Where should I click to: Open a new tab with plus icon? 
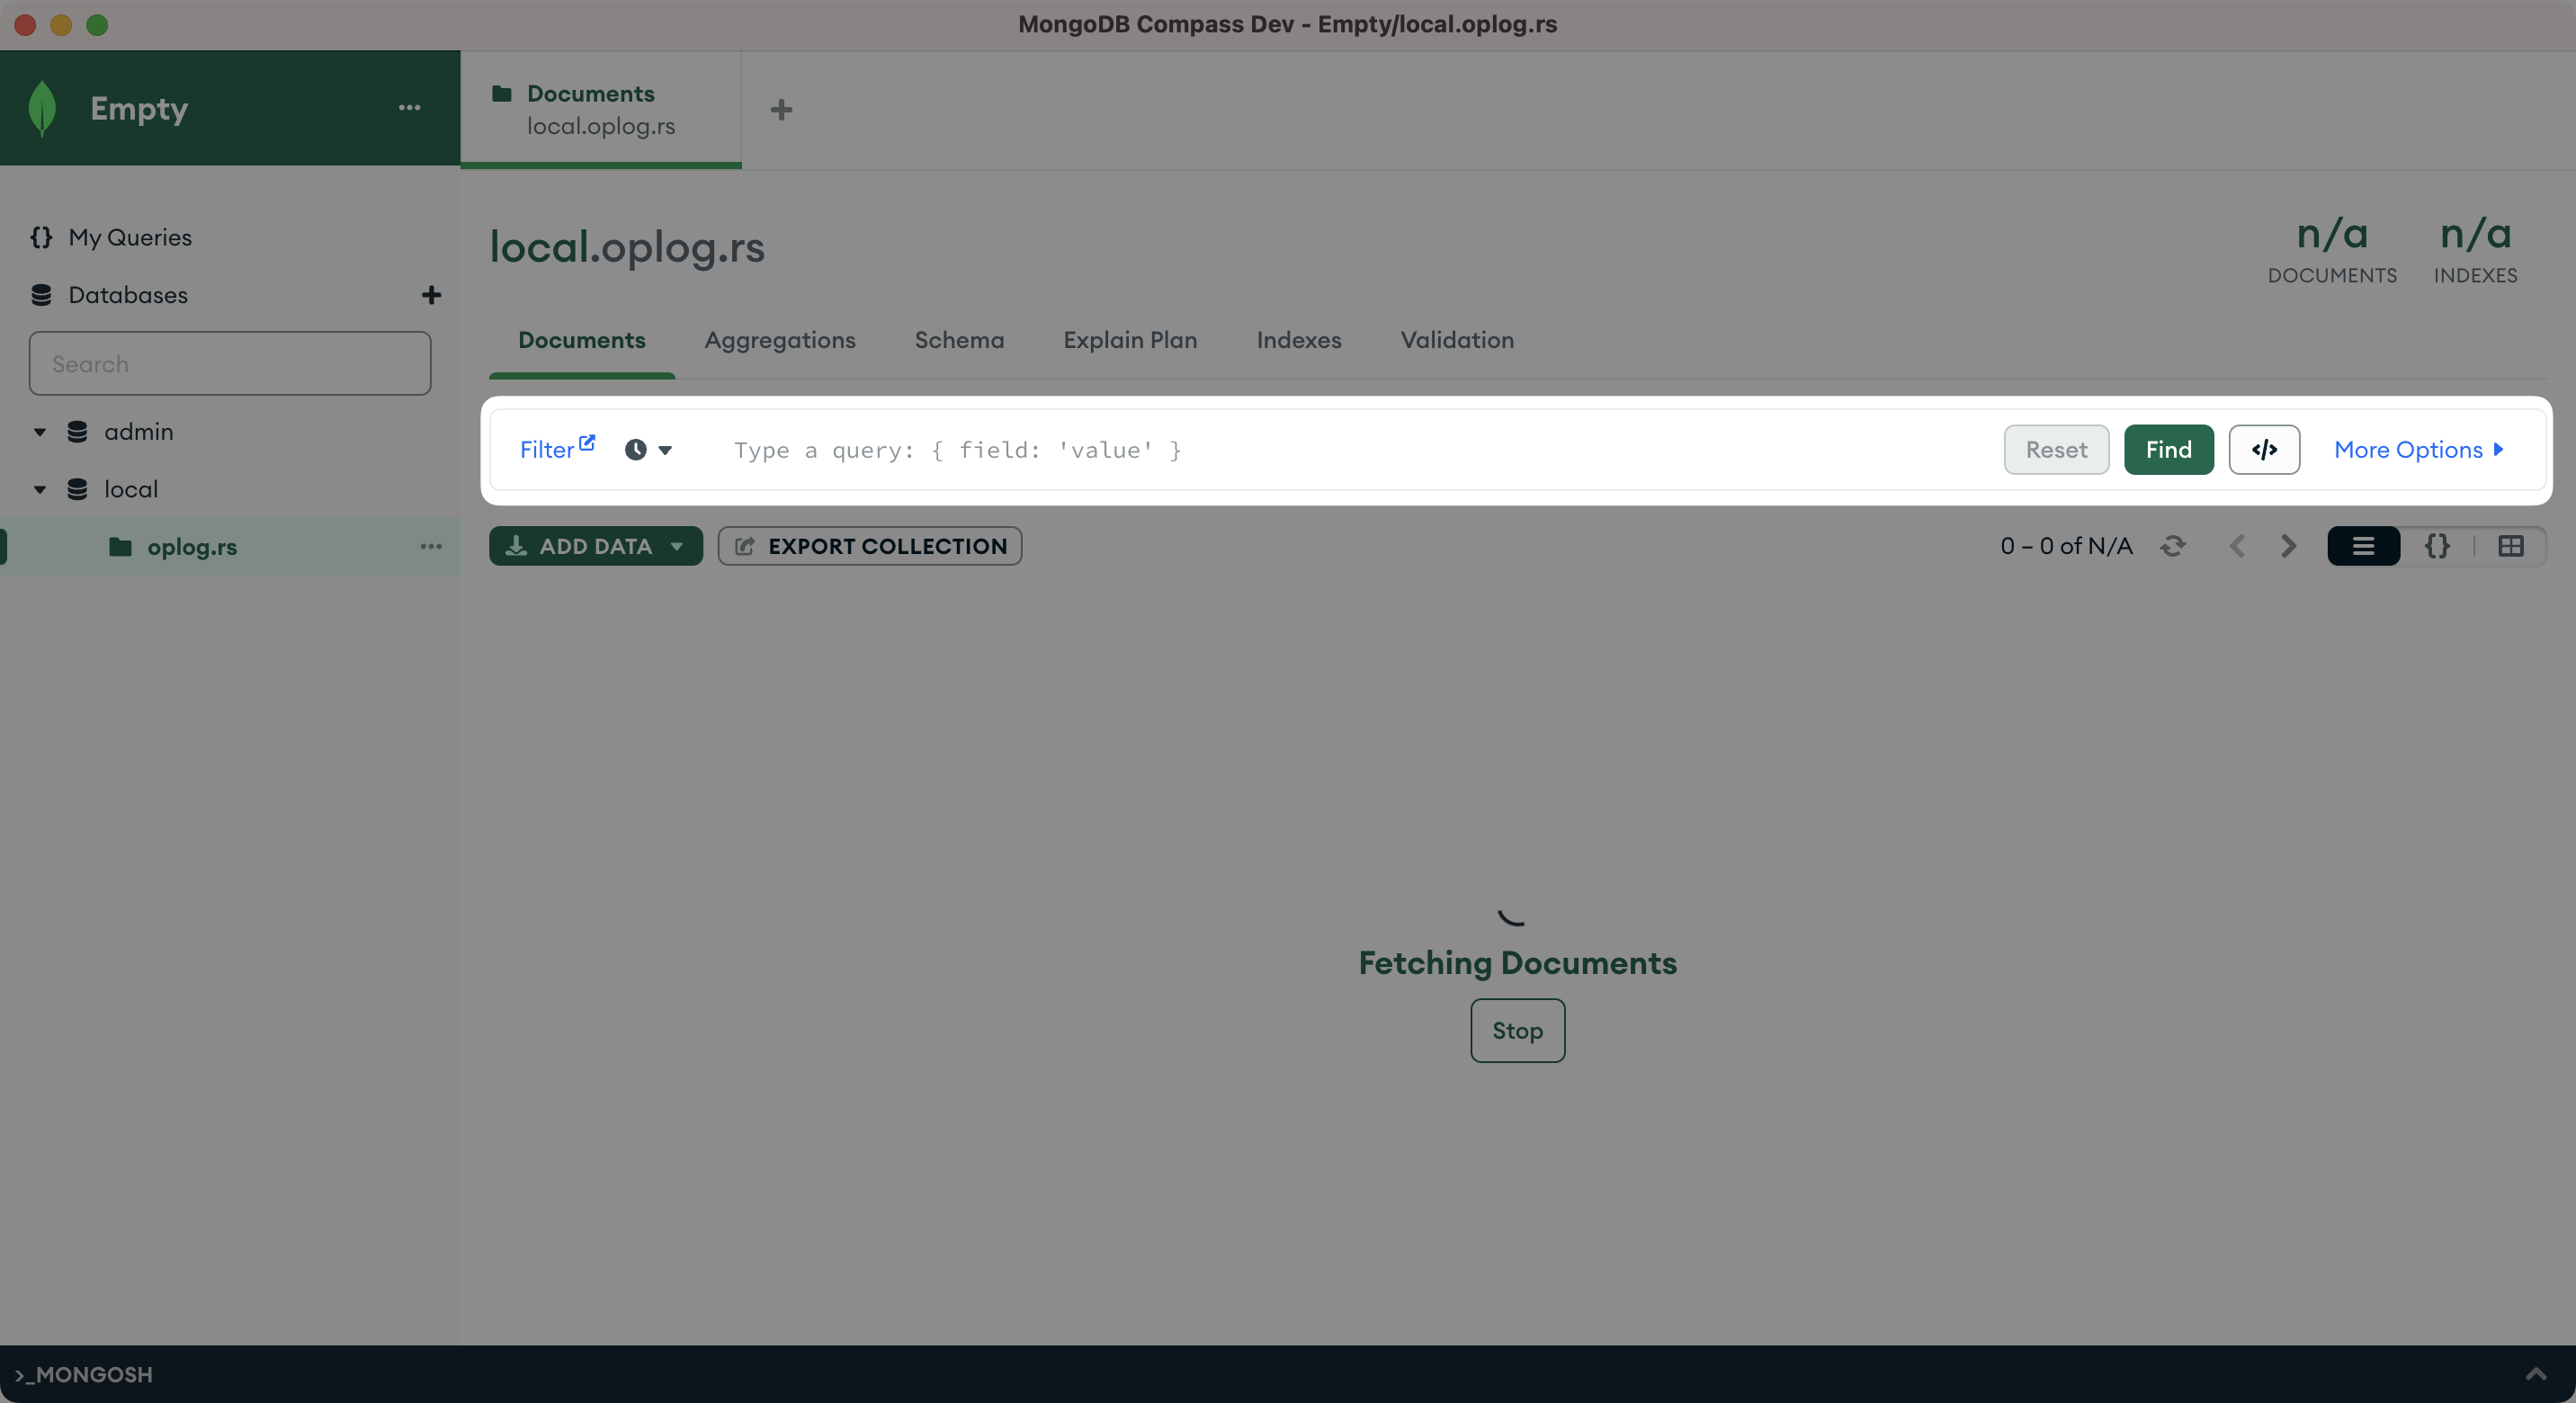781,109
